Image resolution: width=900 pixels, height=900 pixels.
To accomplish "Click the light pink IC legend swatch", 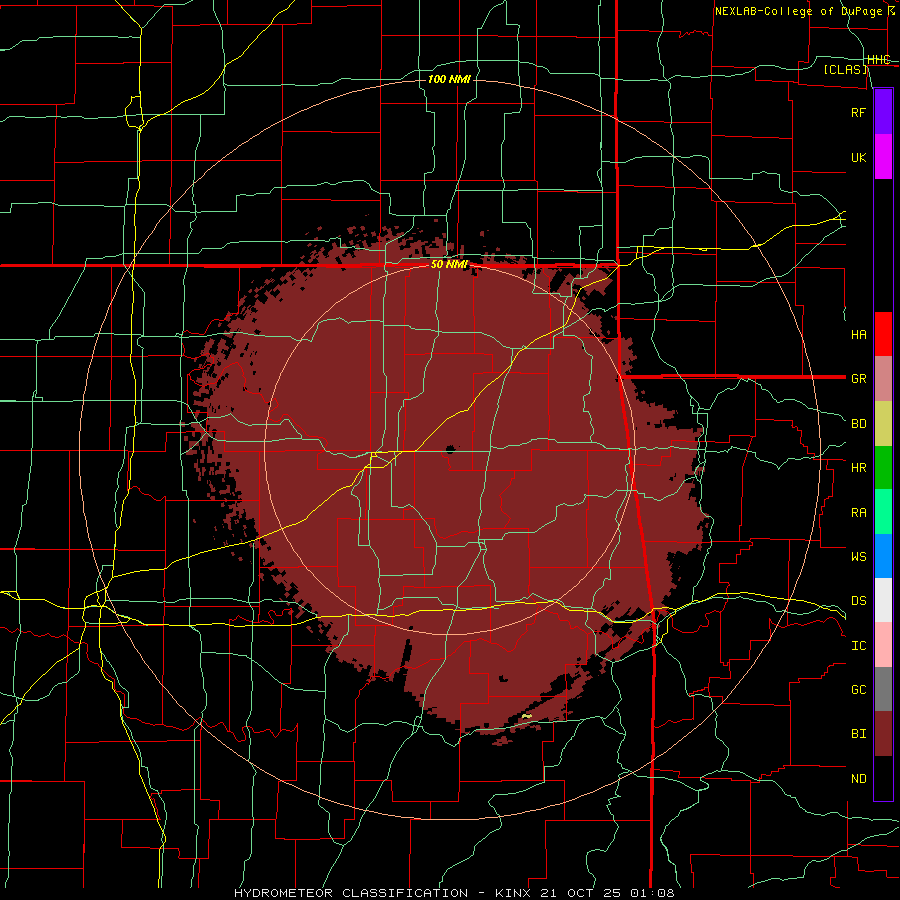I will pyautogui.click(x=883, y=645).
